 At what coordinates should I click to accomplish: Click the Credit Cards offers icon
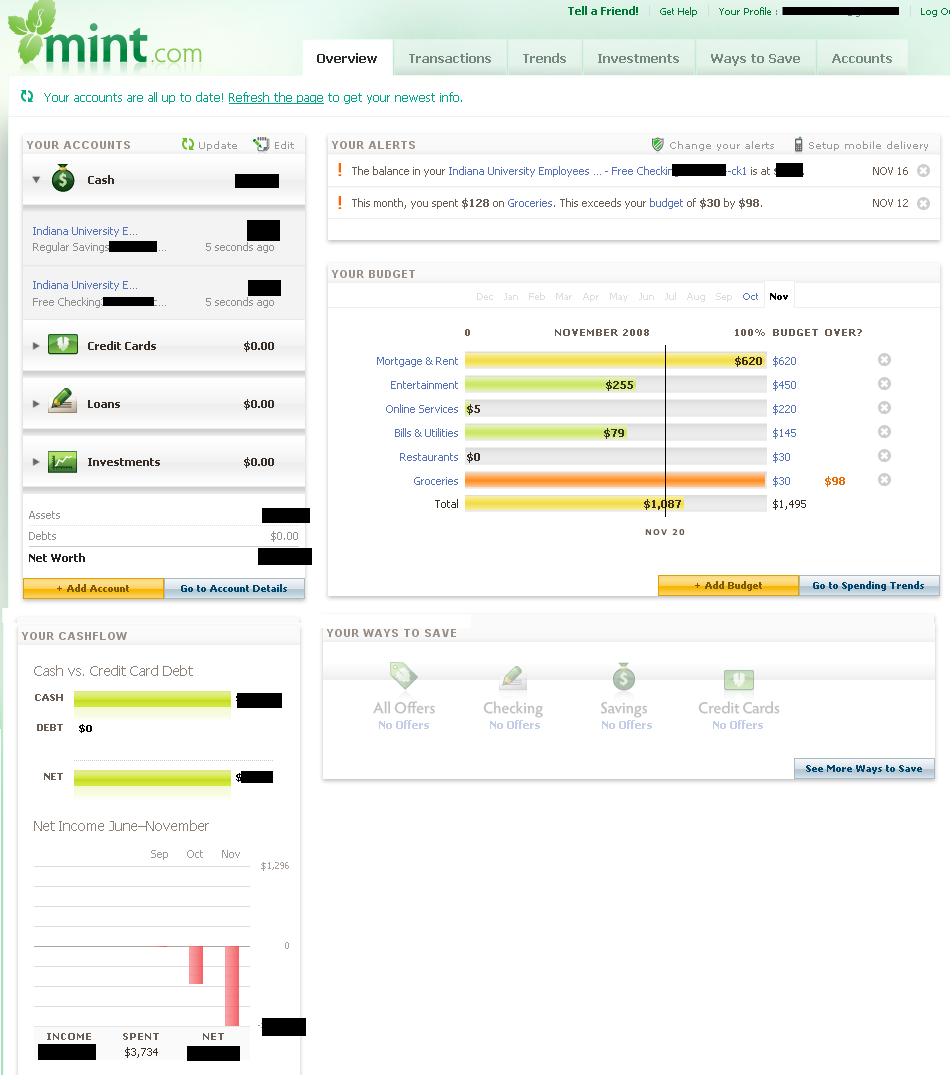(x=738, y=680)
